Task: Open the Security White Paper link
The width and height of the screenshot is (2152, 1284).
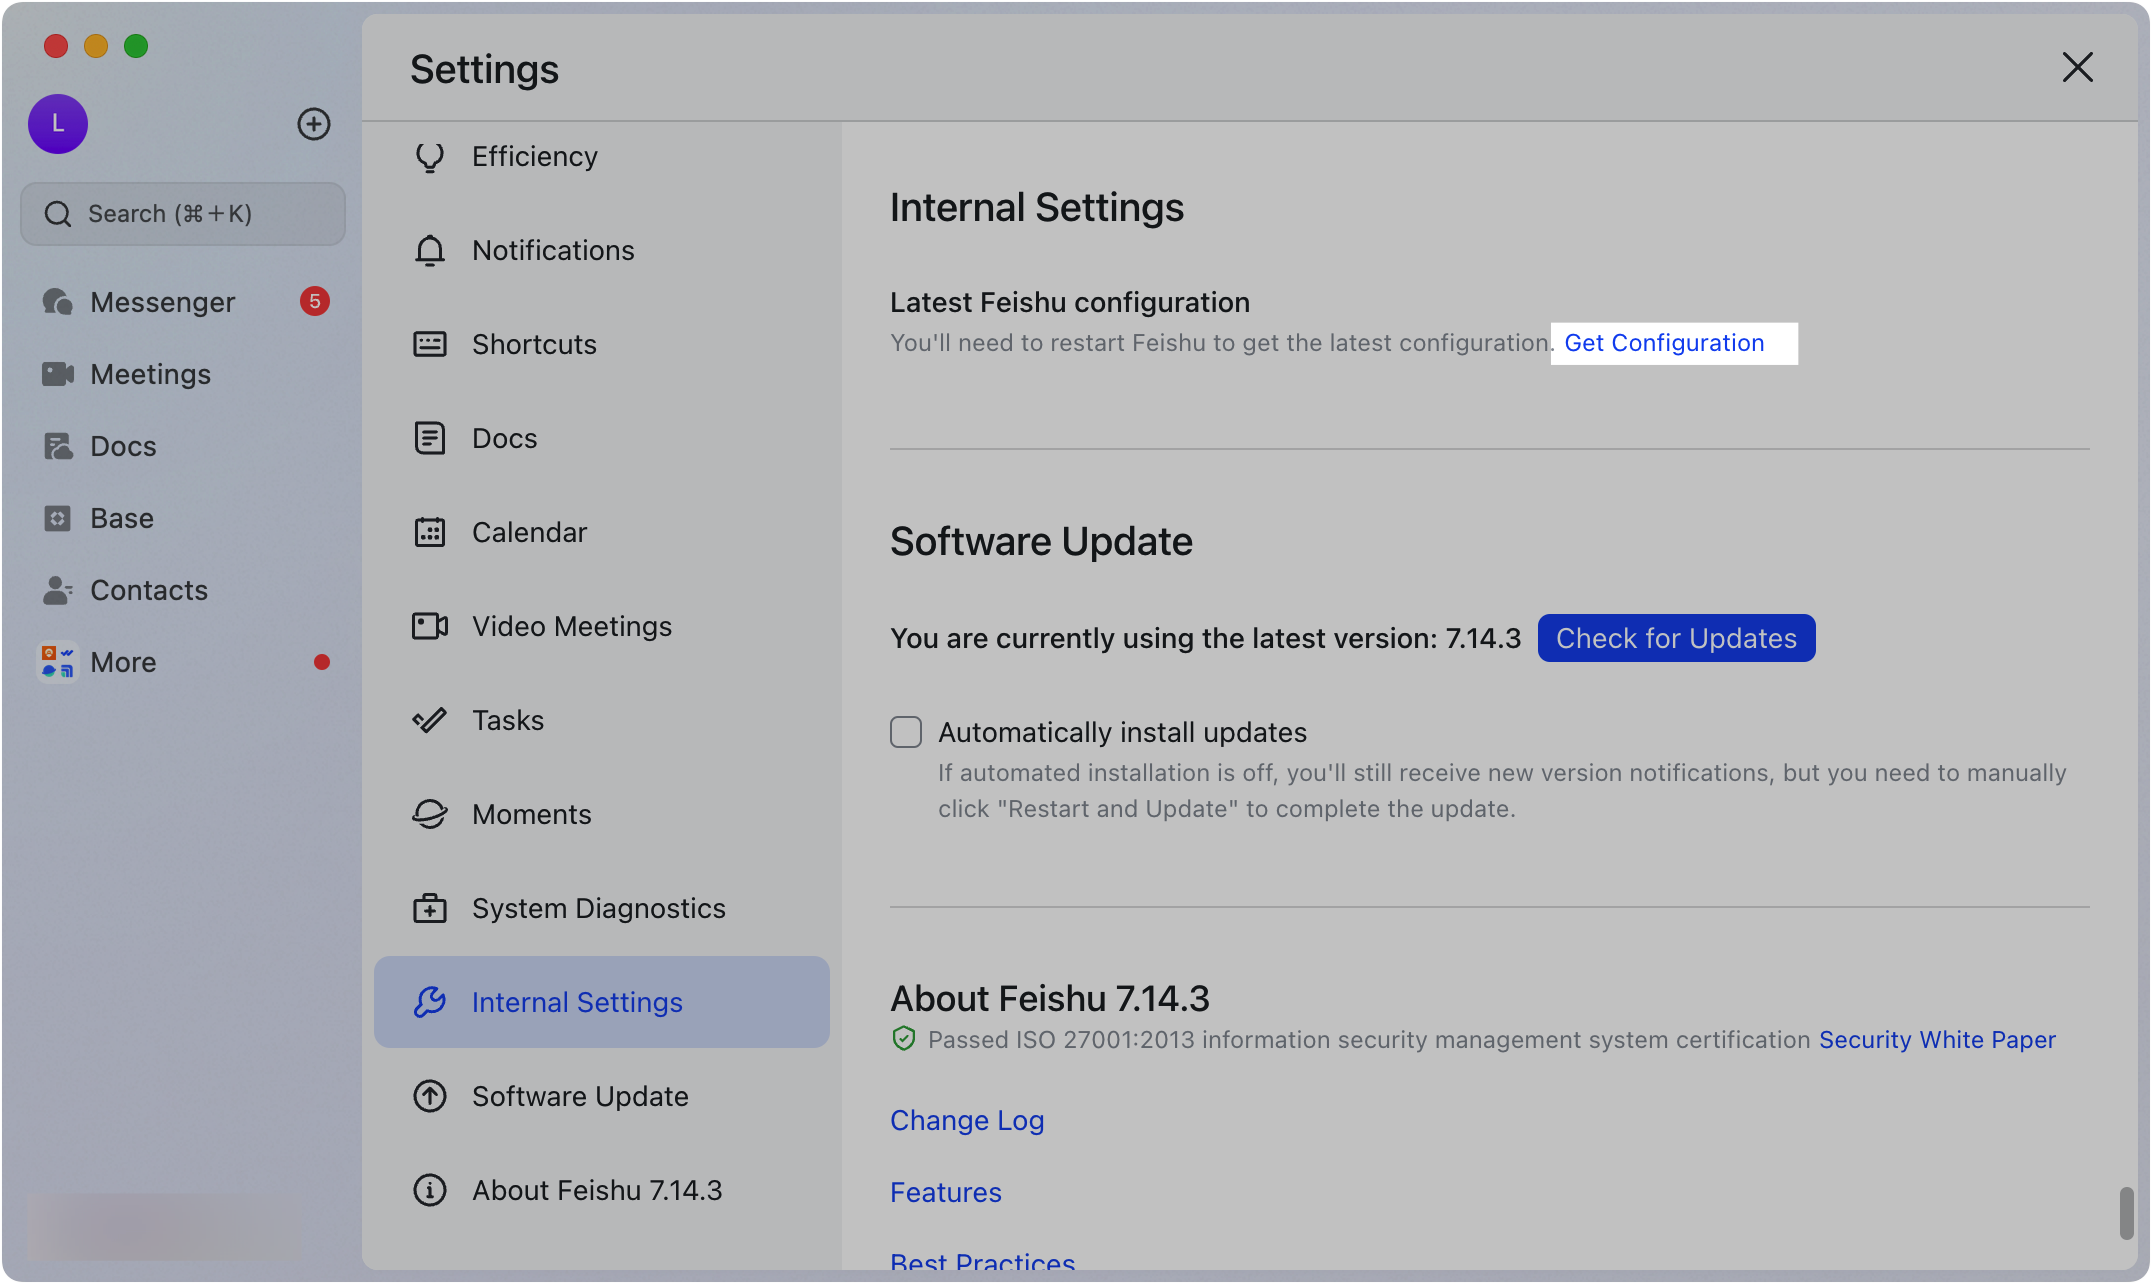Action: click(1937, 1040)
